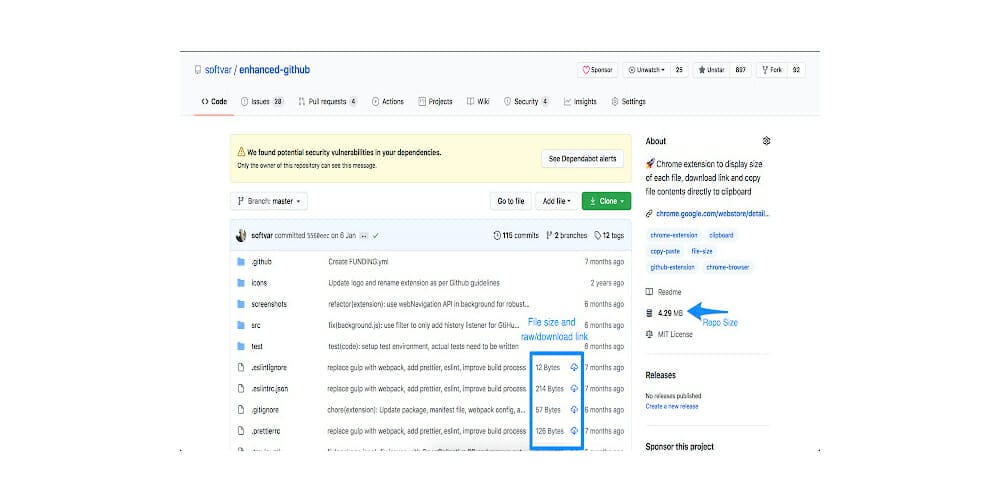Select the chrome-extension topic tag
This screenshot has height=500, width=1000.
674,235
